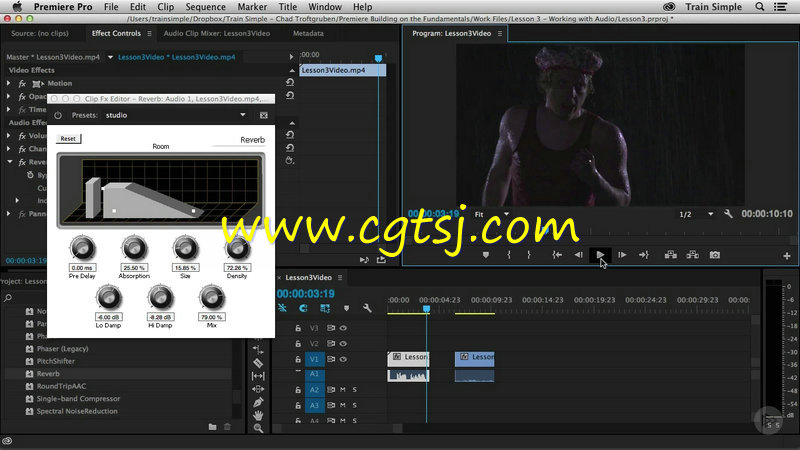Toggle Reverb bypass stopwatch icon

tap(30, 175)
